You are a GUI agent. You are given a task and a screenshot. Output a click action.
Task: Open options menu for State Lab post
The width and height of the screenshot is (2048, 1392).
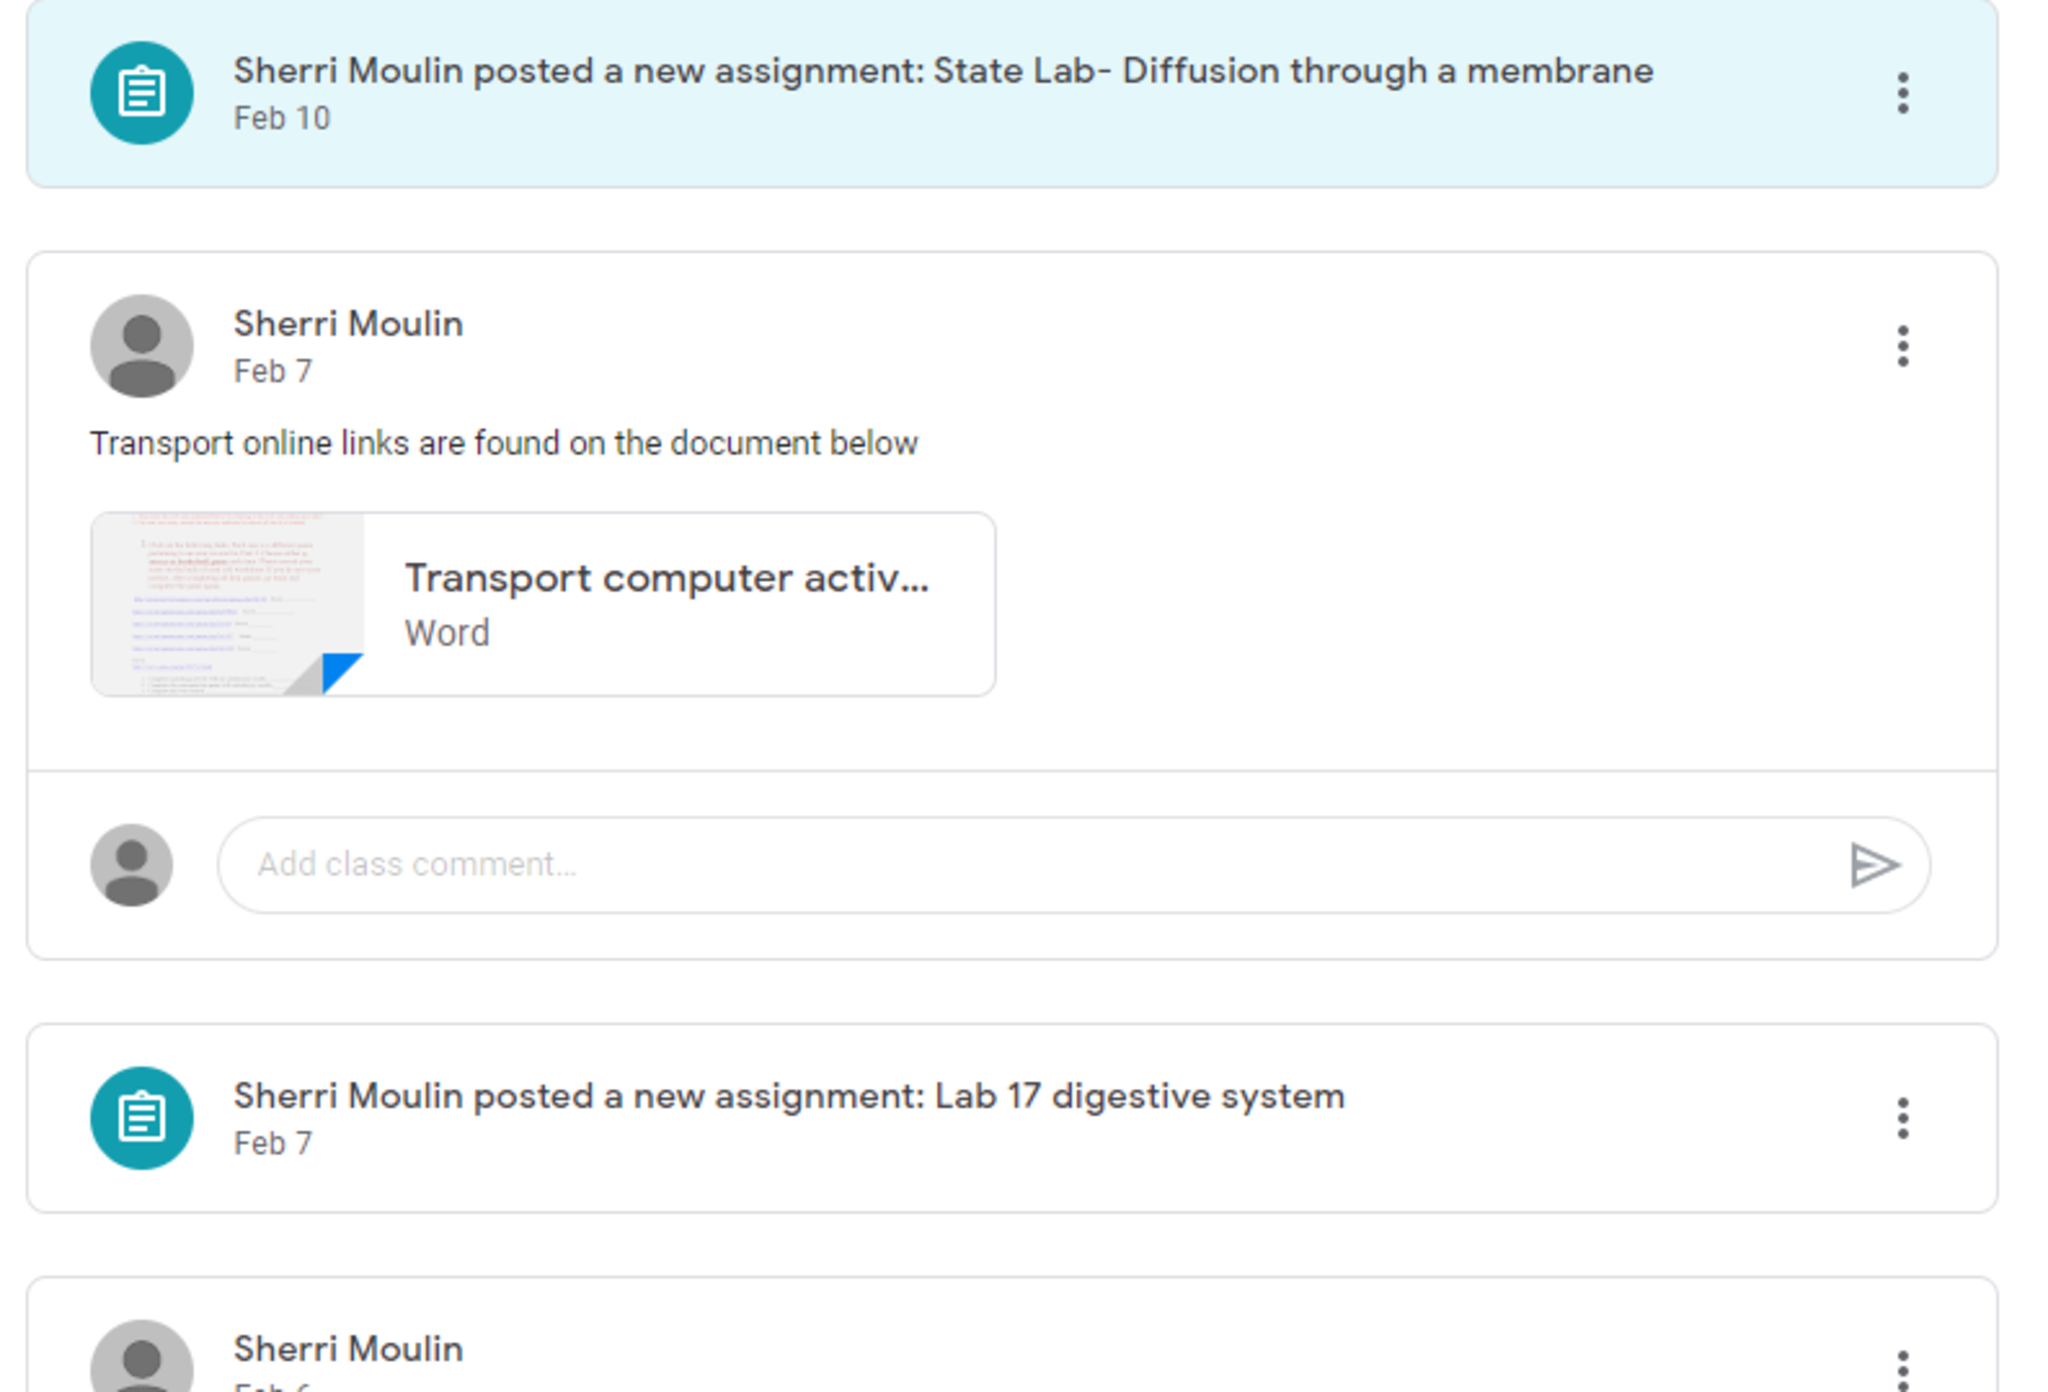coord(1902,93)
